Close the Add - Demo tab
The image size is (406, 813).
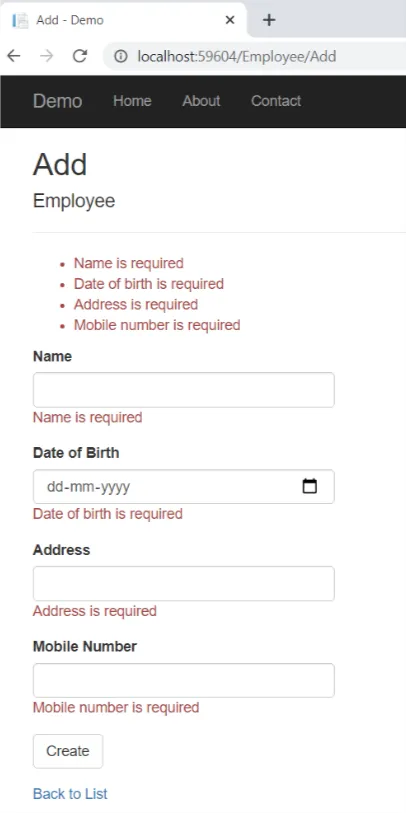point(230,20)
